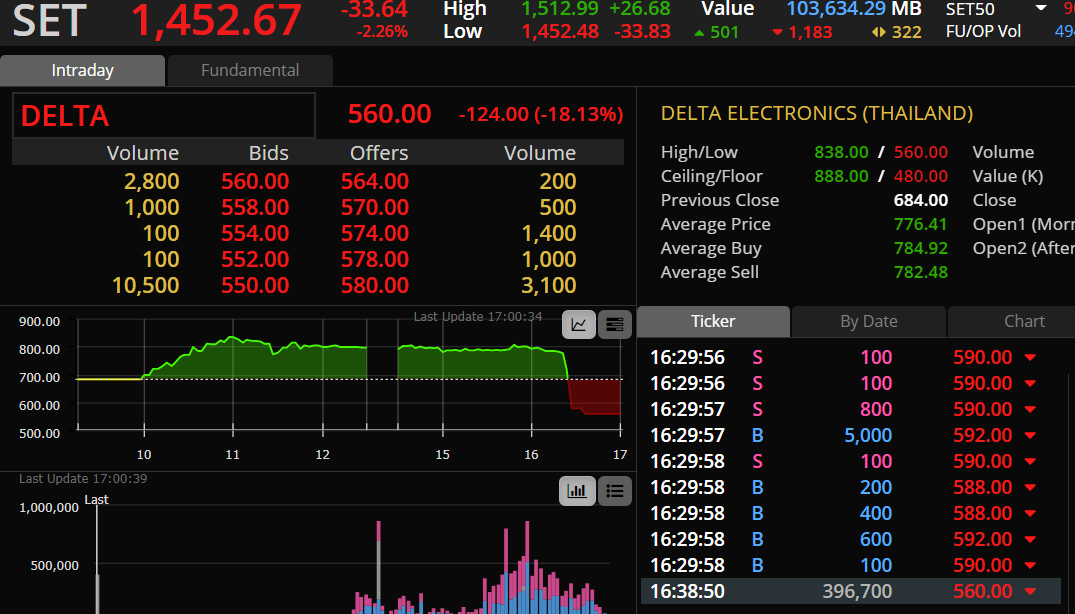Click the Previous Close value 684.00
1075x614 pixels.
pyautogui.click(x=921, y=201)
